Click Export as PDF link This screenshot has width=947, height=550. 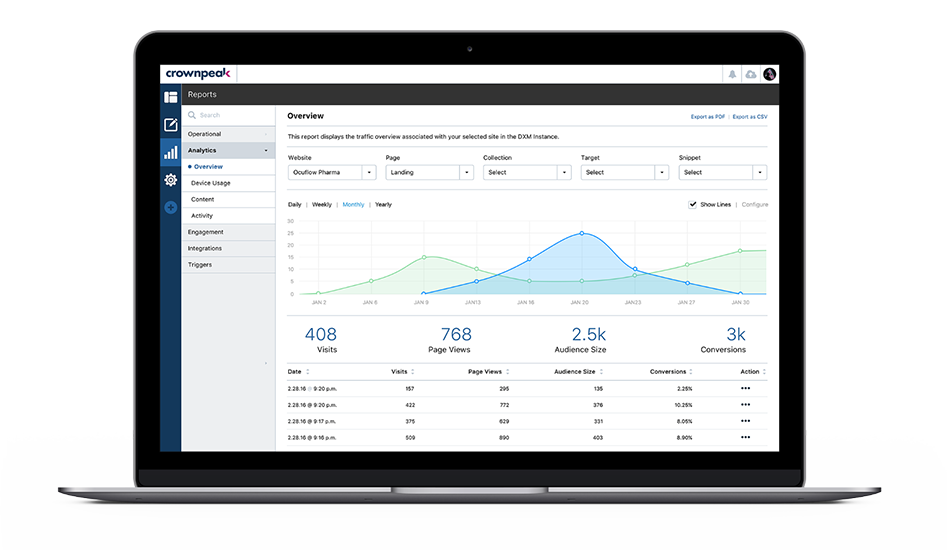pos(707,117)
